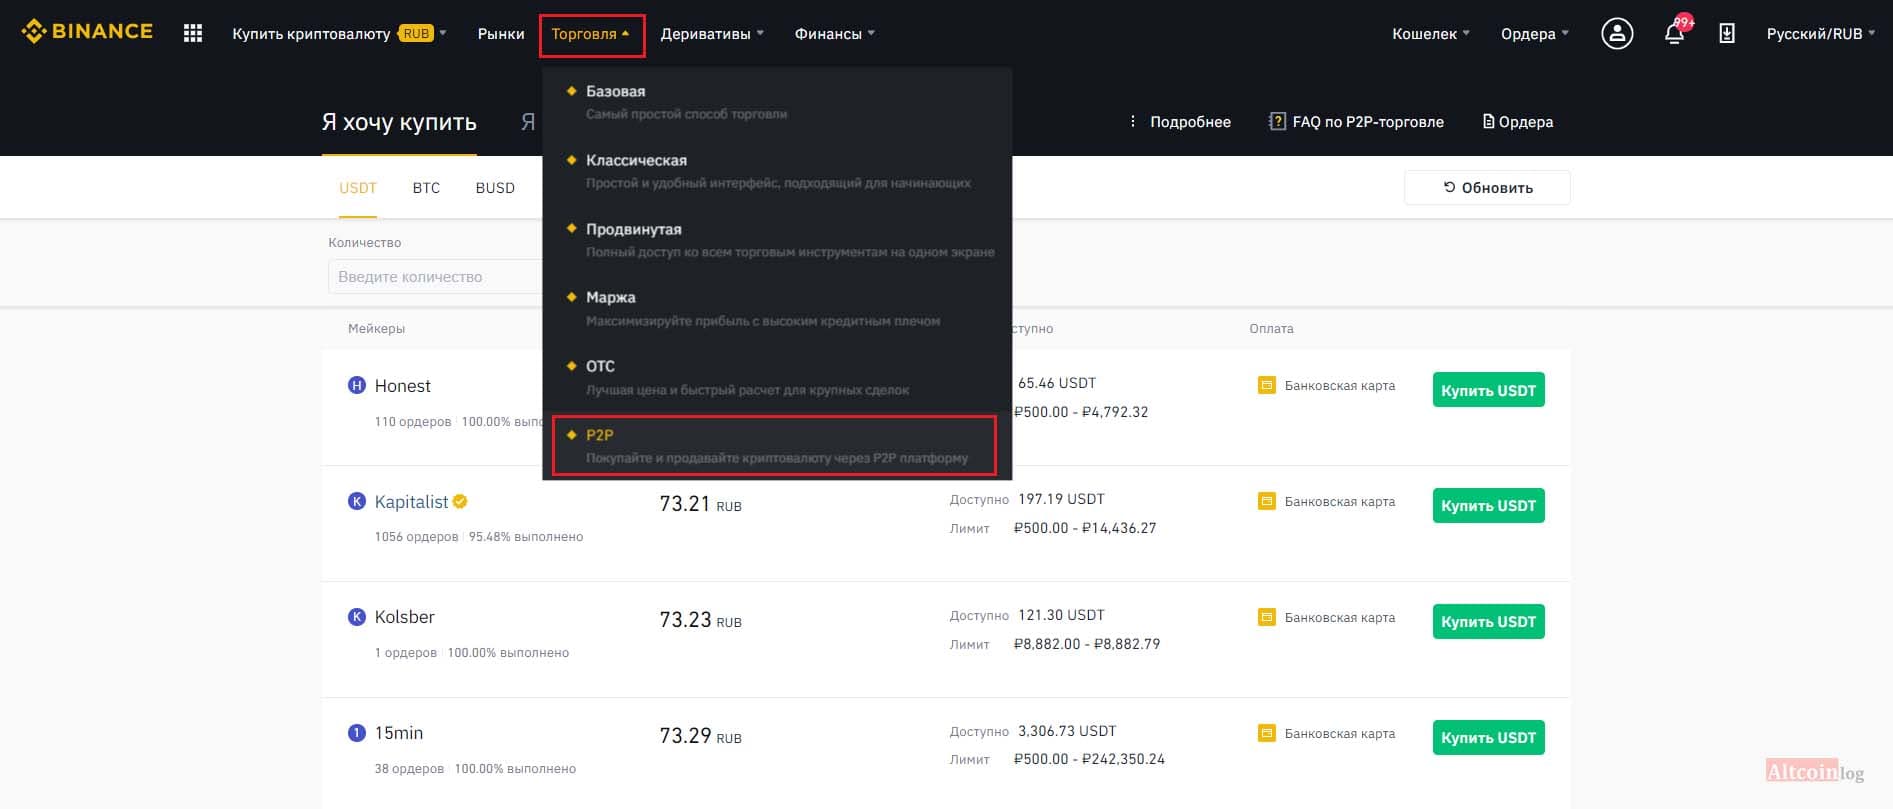Screen dimensions: 1893x809
Task: Click the 15min maker avatar icon
Action: [x=356, y=733]
